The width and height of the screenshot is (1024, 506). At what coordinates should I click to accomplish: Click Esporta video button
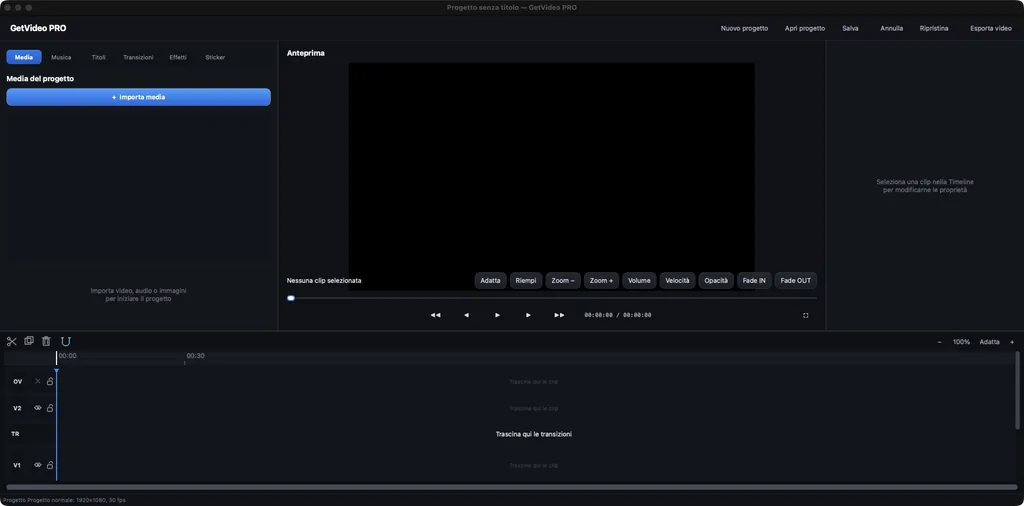coord(991,29)
